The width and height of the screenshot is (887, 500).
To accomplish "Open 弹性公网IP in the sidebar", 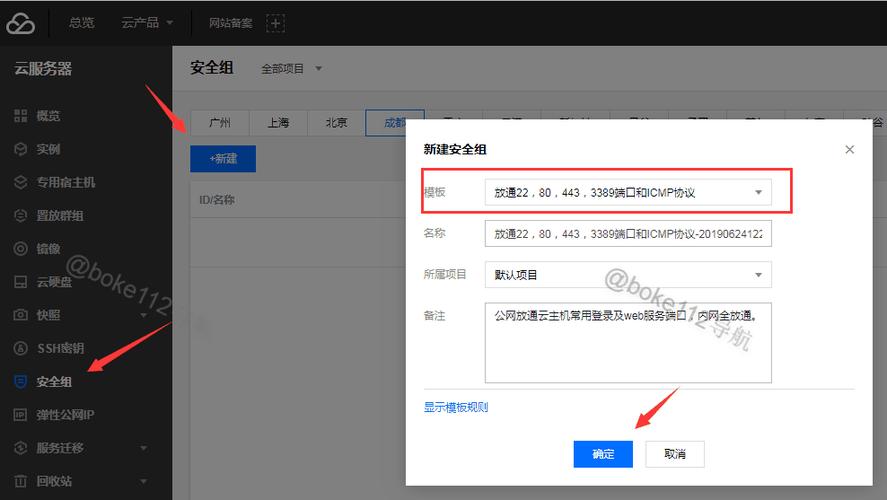I will click(x=66, y=415).
